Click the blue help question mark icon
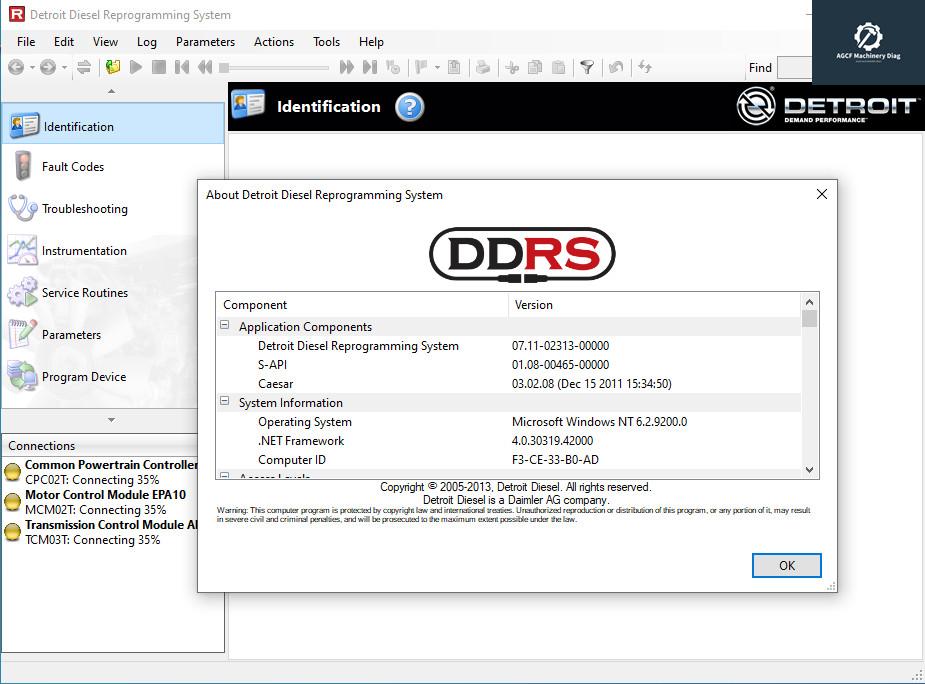Screen dimensions: 925x684 410,107
